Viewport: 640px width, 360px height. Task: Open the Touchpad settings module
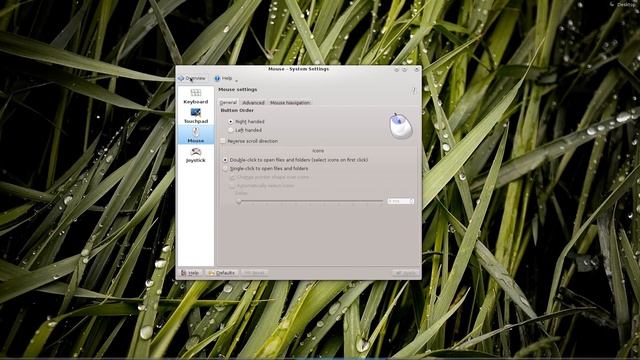click(196, 116)
